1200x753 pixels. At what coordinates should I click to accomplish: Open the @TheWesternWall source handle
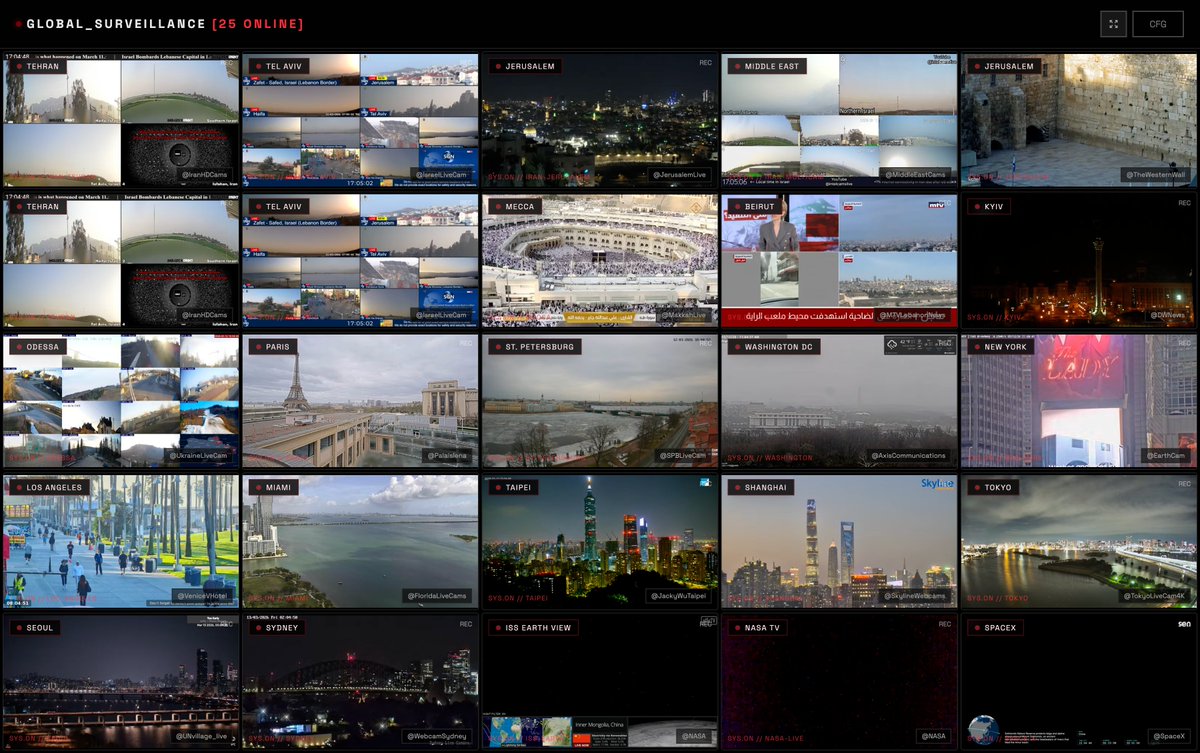(1156, 175)
